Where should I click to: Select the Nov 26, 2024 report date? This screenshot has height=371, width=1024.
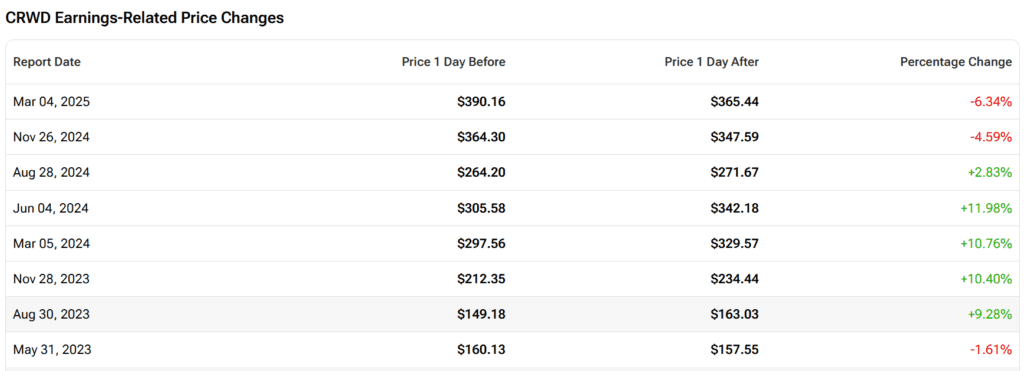pyautogui.click(x=52, y=137)
